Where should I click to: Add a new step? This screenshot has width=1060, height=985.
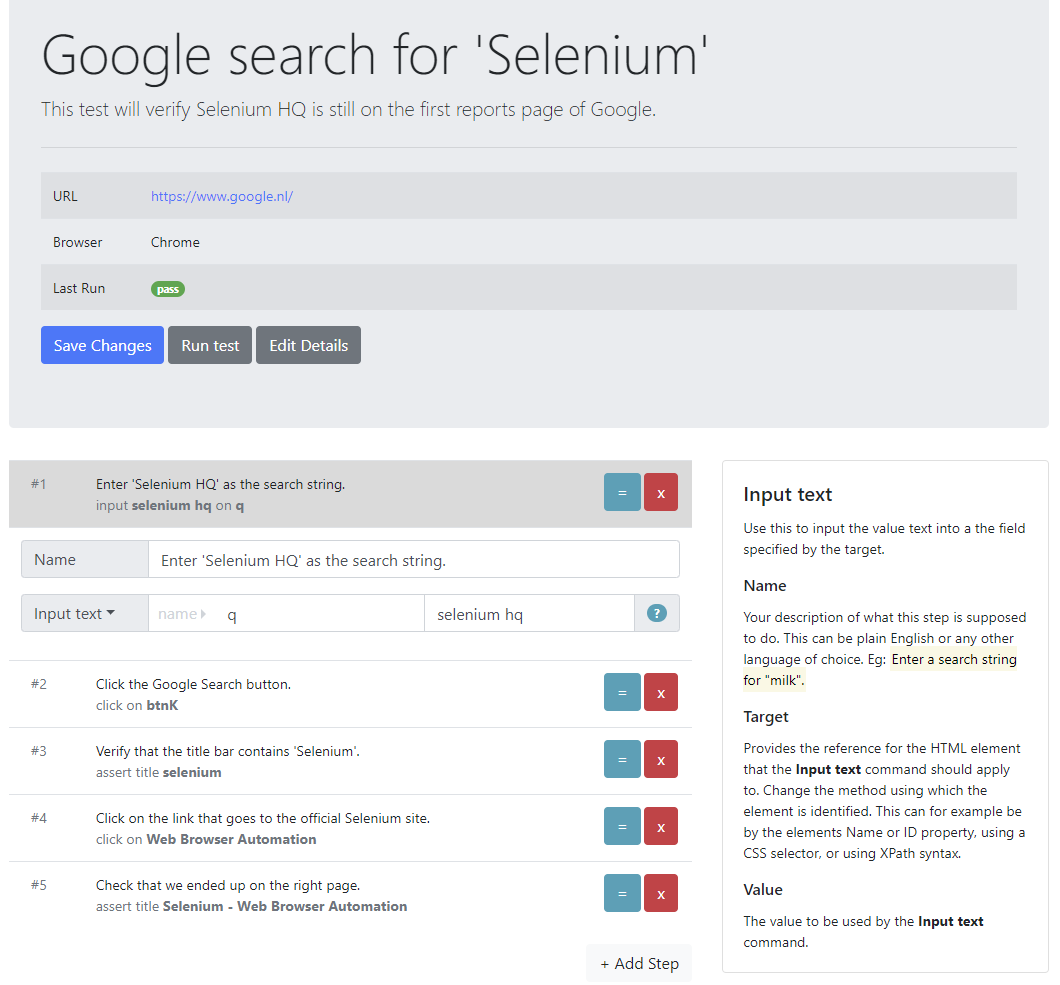pos(639,963)
